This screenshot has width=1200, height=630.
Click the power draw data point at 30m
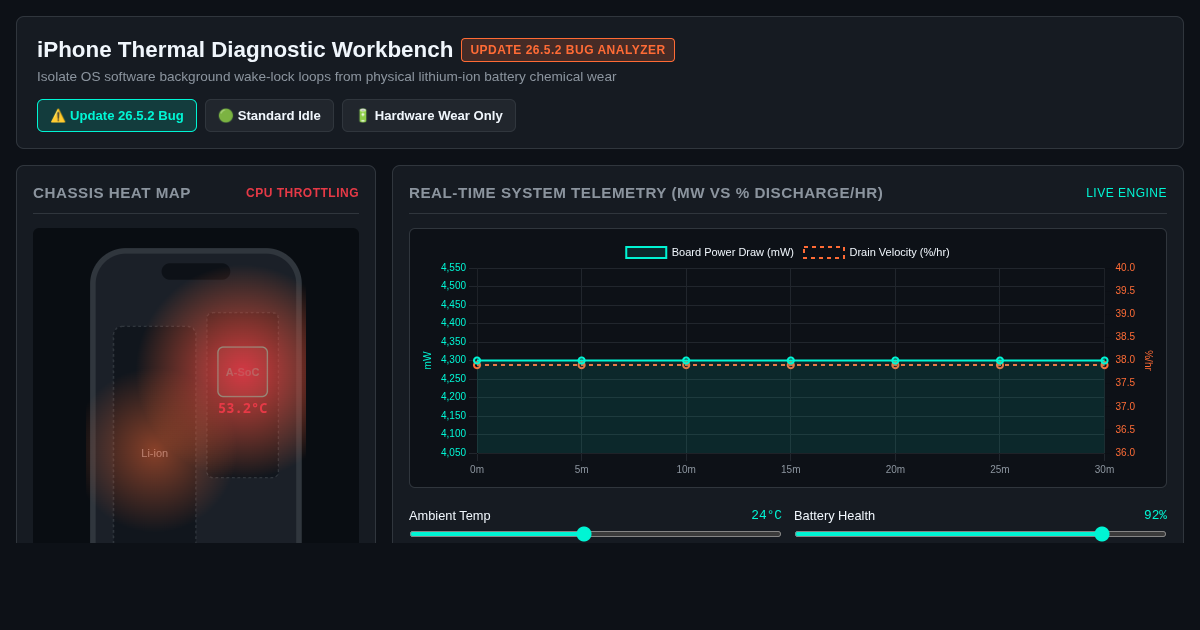click(1104, 361)
